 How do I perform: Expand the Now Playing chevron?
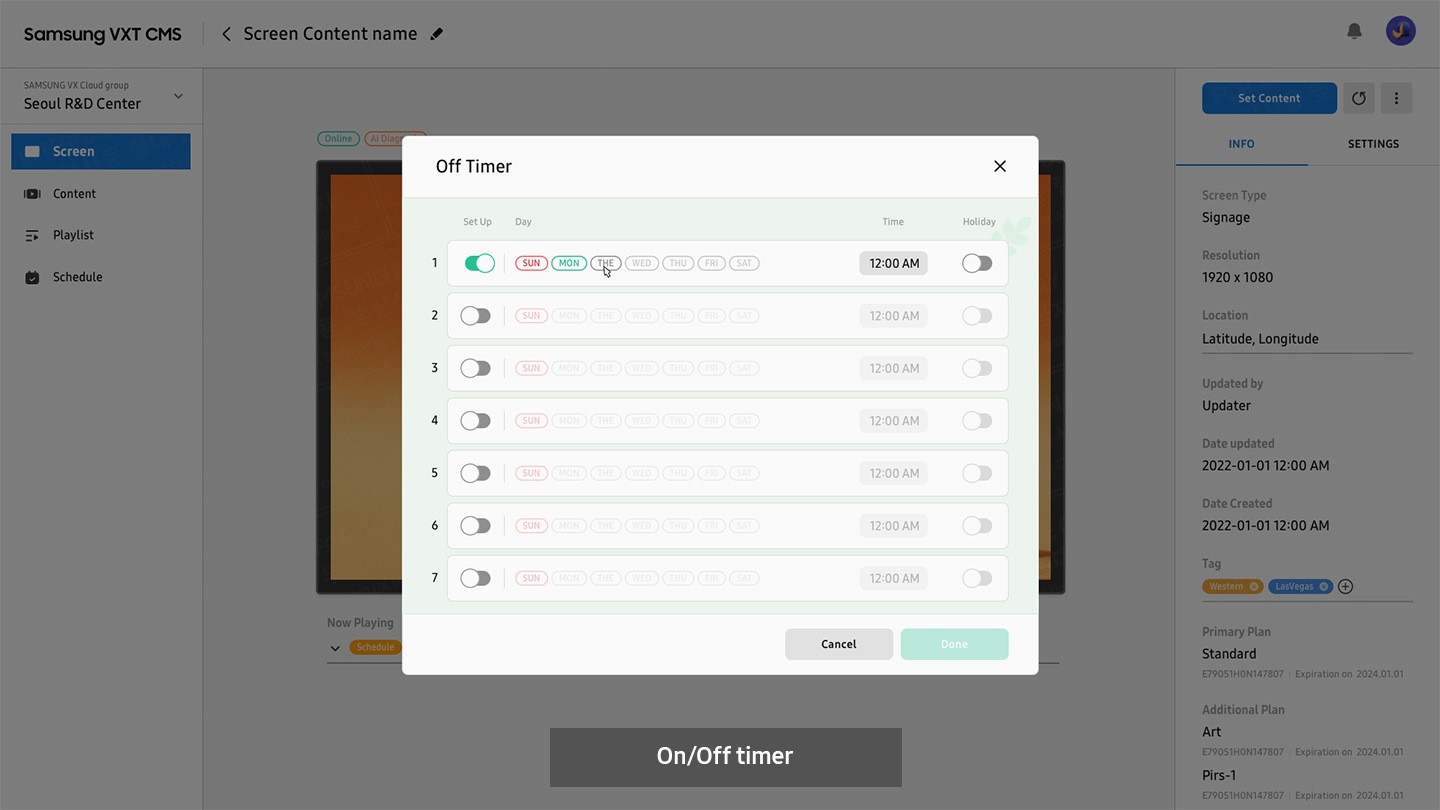coord(334,648)
